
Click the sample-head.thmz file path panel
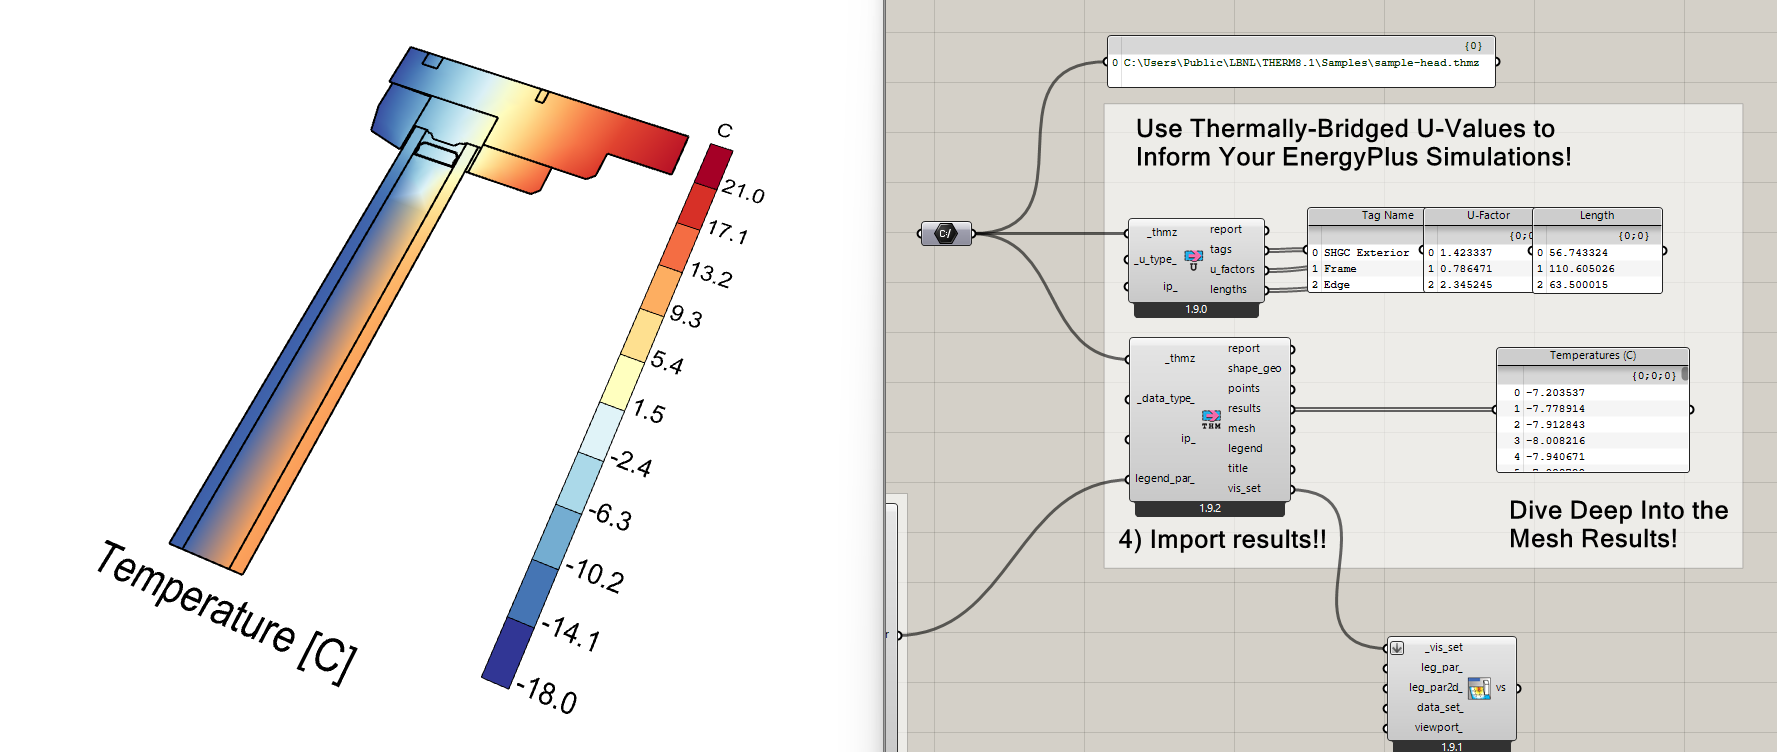pyautogui.click(x=1300, y=63)
